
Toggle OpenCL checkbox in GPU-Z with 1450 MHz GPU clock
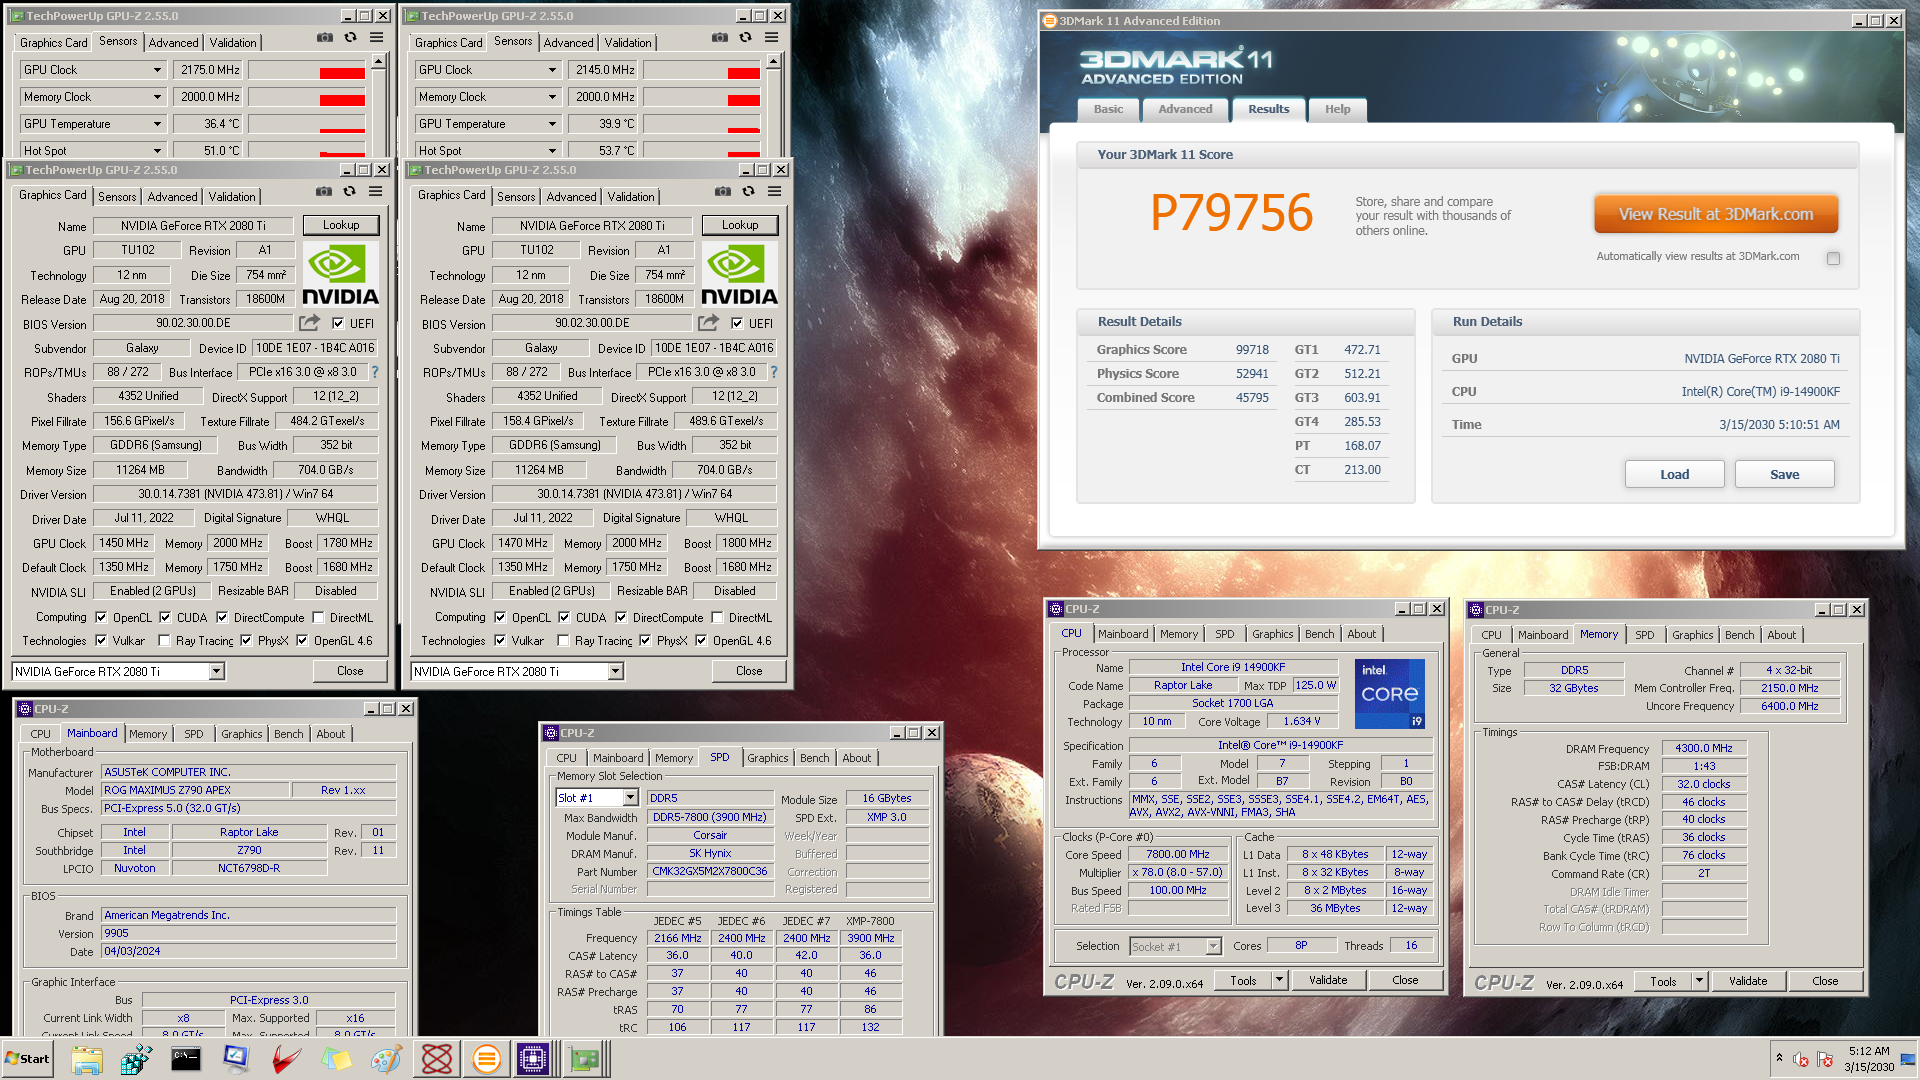coord(100,617)
